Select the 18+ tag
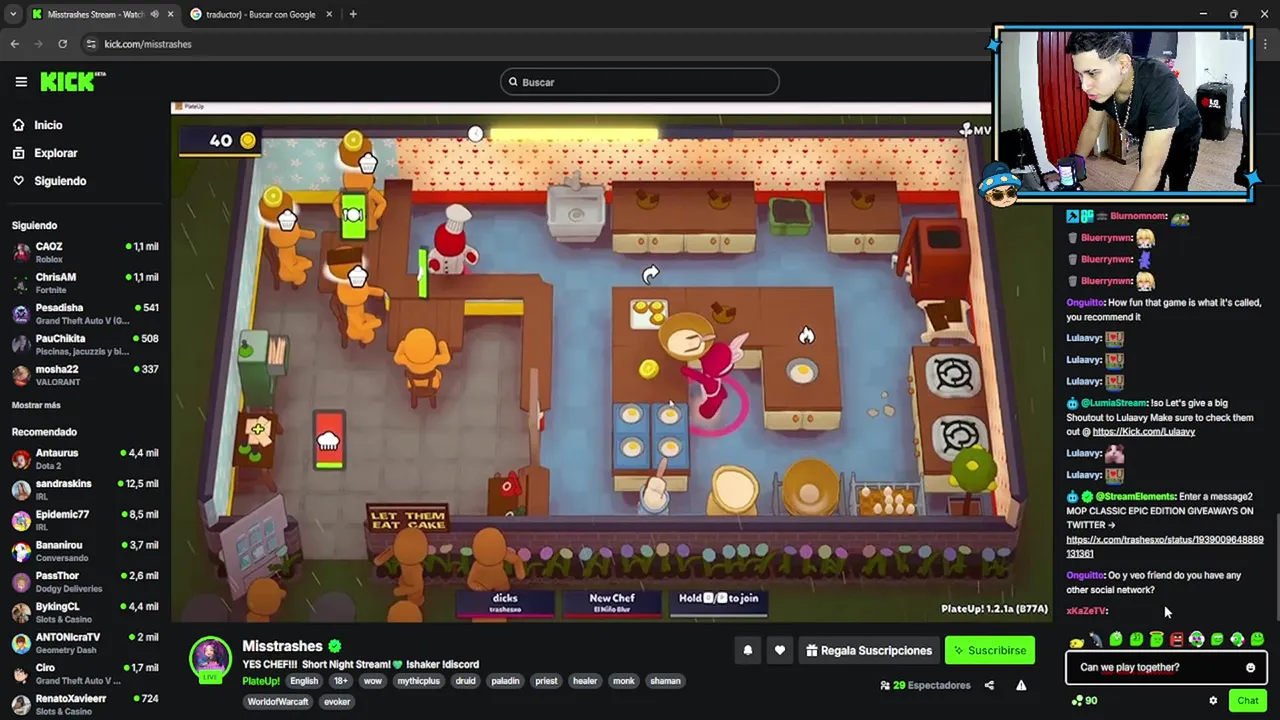The height and width of the screenshot is (720, 1280). 340,681
